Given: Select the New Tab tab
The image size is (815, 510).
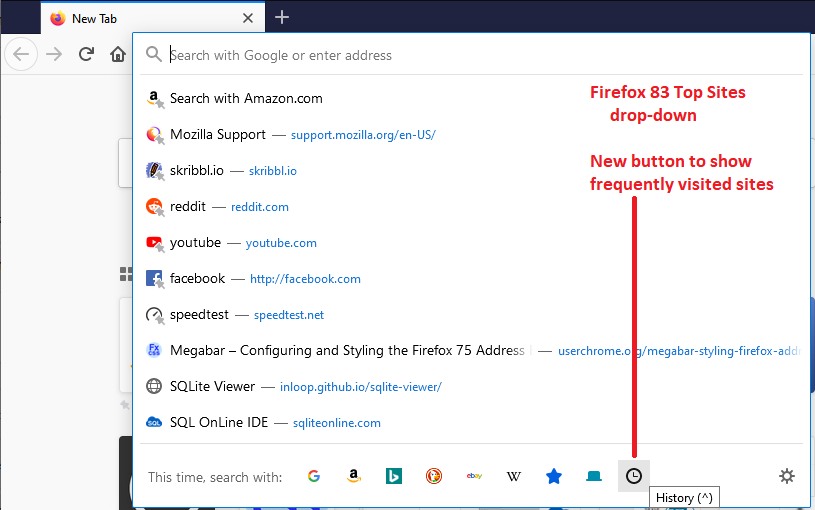Looking at the screenshot, I should pyautogui.click(x=153, y=18).
